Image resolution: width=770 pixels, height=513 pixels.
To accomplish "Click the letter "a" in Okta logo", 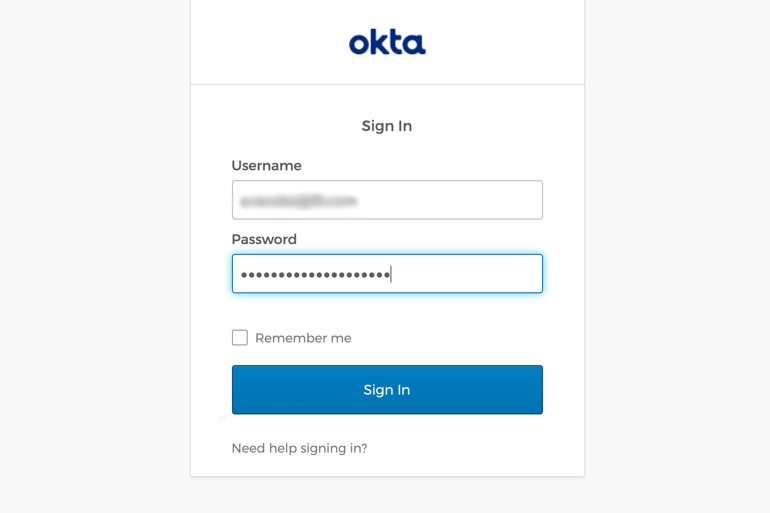I will pyautogui.click(x=415, y=44).
